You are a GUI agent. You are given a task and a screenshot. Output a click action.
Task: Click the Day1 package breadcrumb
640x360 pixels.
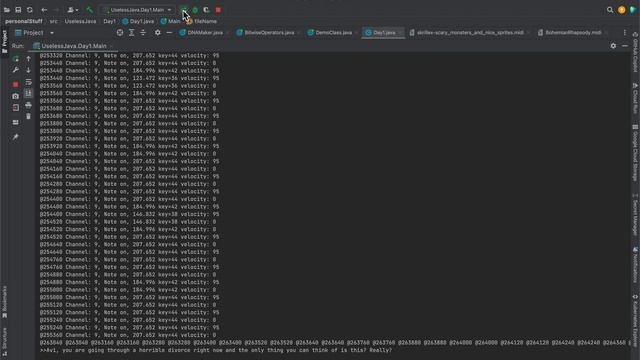[x=109, y=21]
